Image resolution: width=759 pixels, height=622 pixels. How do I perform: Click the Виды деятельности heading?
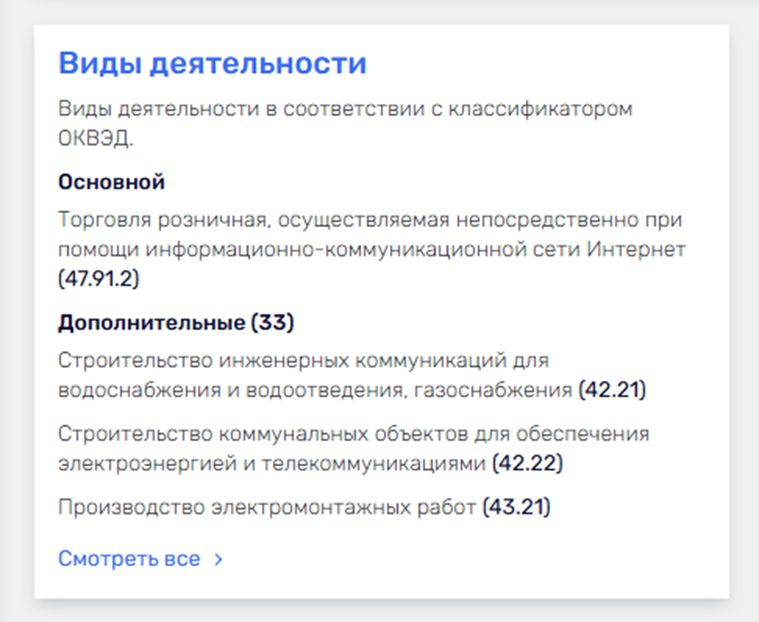tap(212, 63)
